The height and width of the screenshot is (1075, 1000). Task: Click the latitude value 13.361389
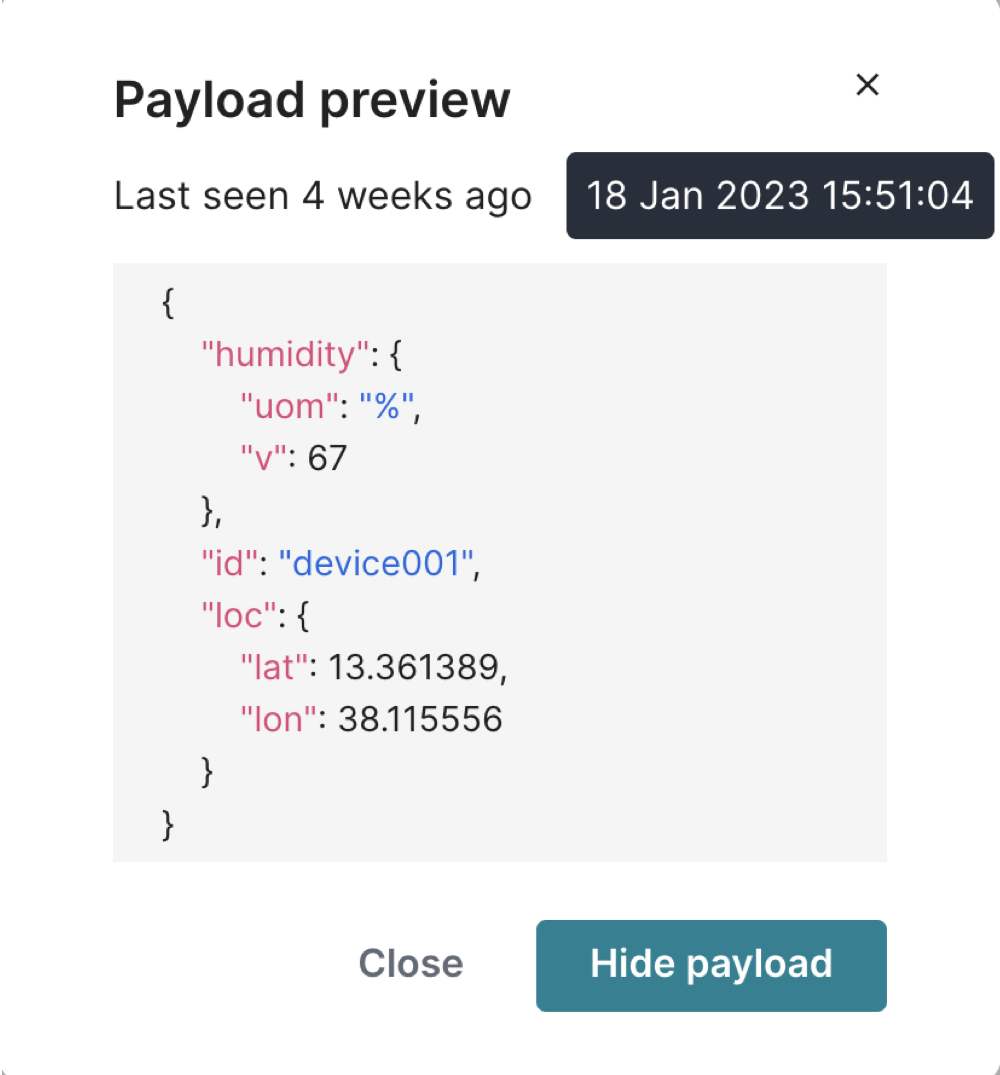coord(414,667)
